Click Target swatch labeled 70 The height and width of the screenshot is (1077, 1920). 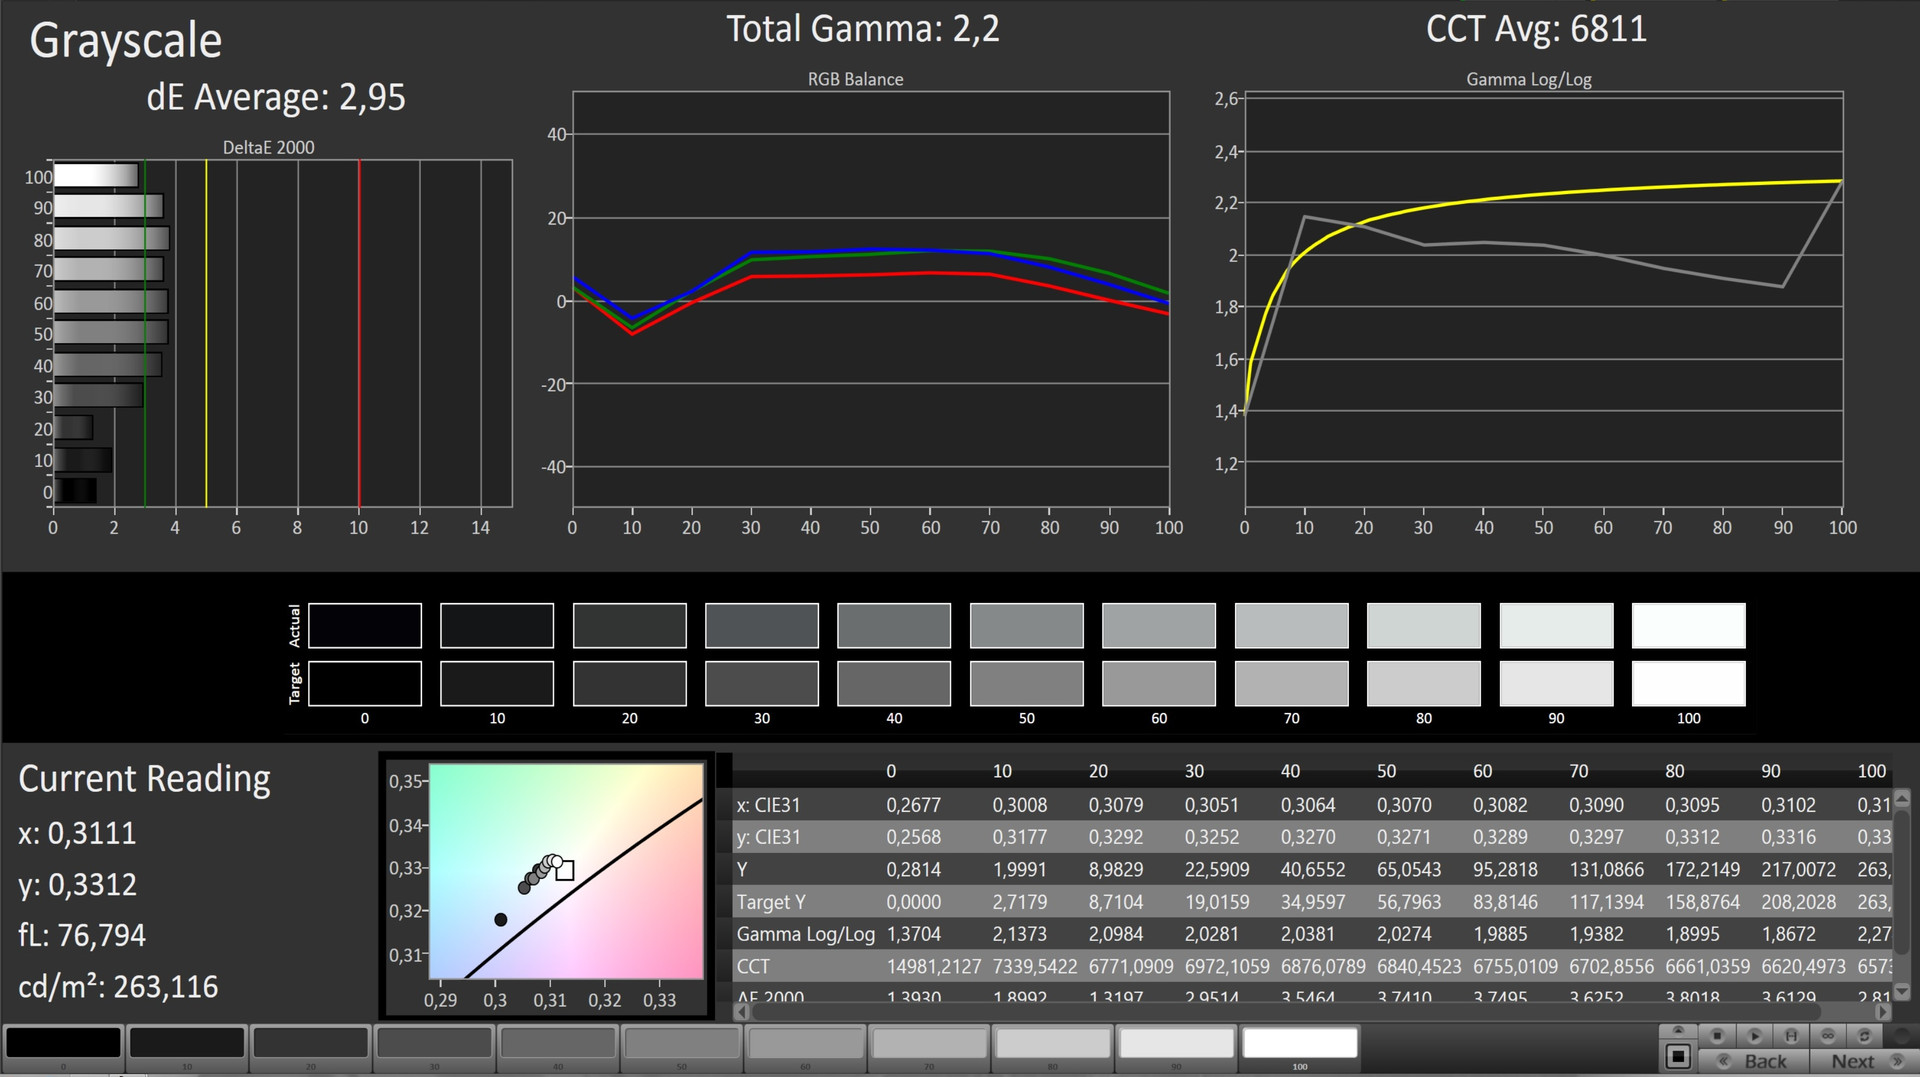pos(1292,683)
